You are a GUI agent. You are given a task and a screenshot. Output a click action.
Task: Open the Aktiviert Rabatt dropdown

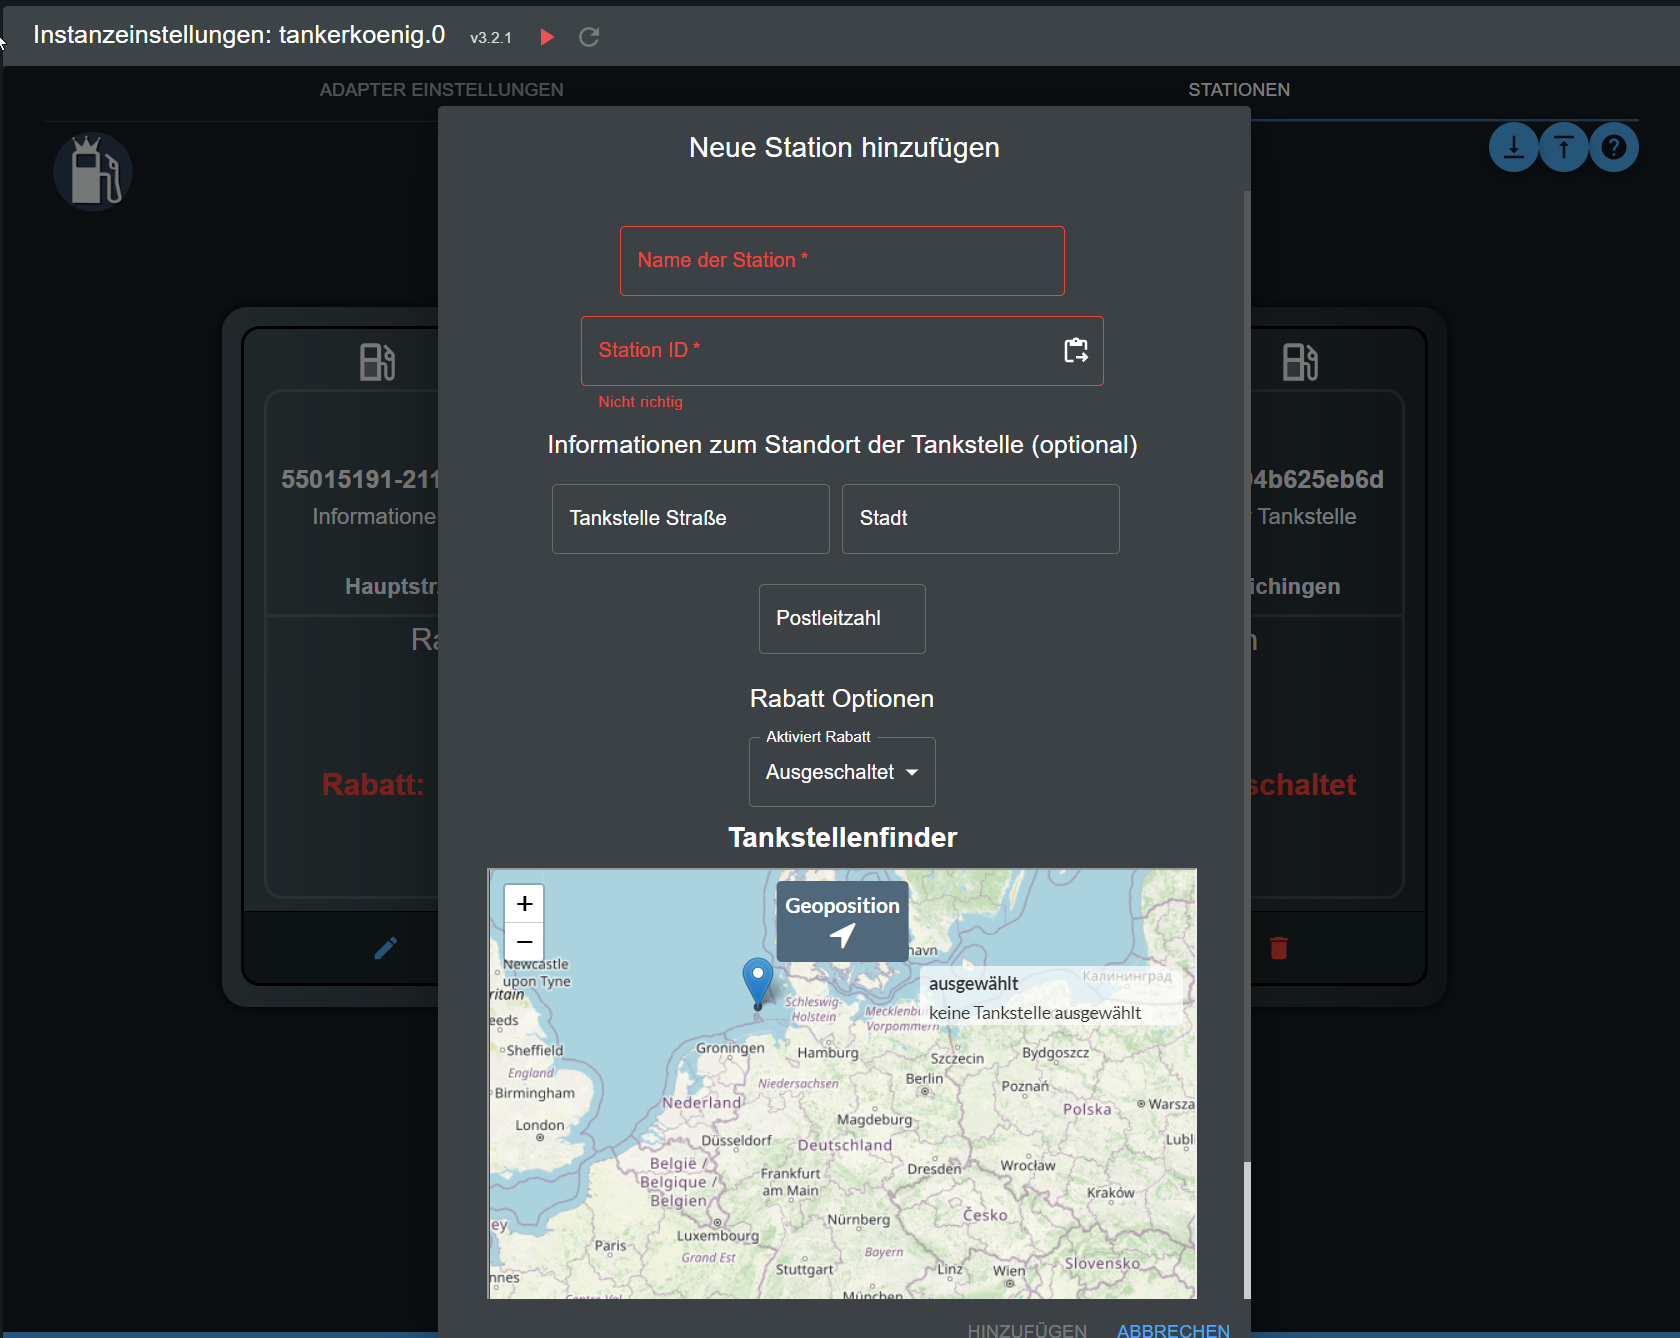[842, 772]
